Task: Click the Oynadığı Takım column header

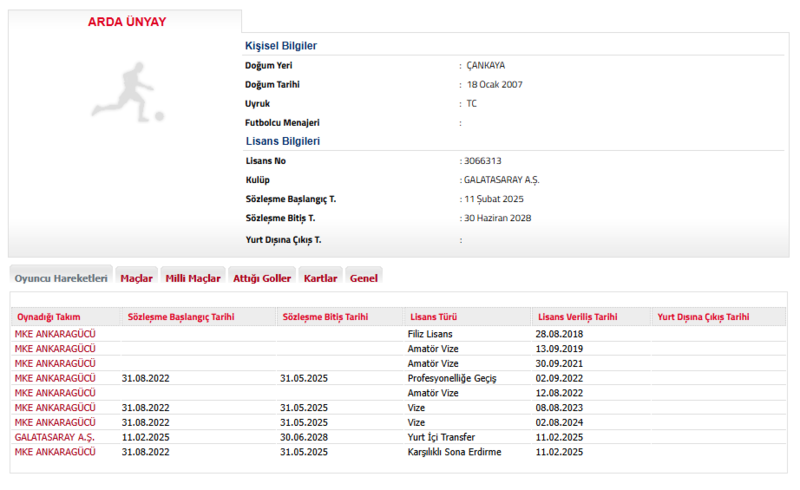Action: (x=48, y=316)
